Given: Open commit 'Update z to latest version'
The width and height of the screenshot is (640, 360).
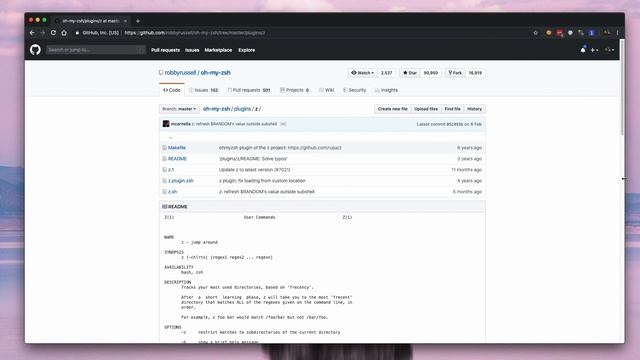Looking at the screenshot, I should 255,169.
